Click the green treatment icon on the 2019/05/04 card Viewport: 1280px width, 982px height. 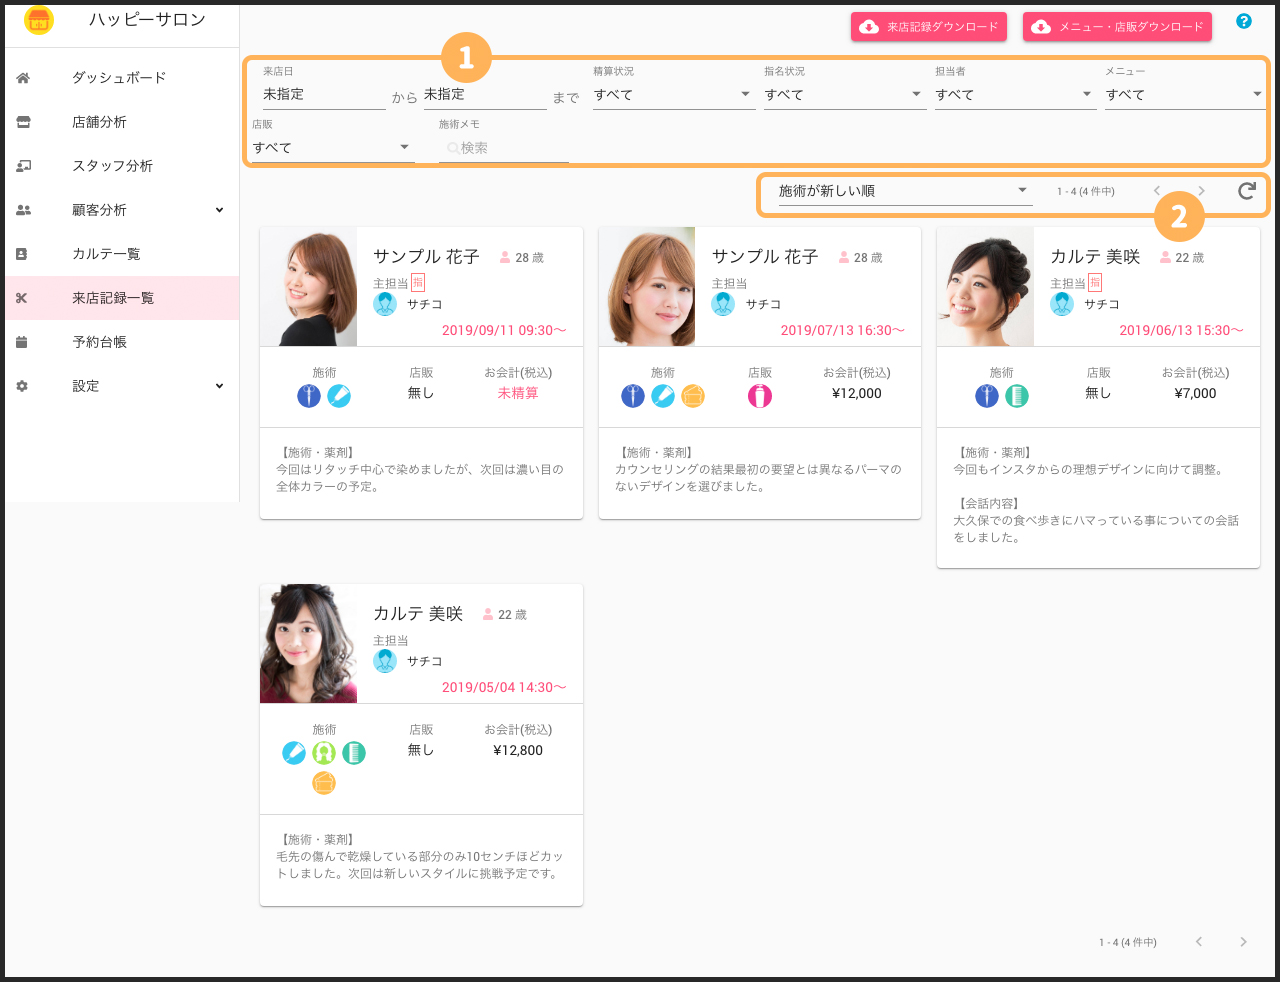point(324,753)
